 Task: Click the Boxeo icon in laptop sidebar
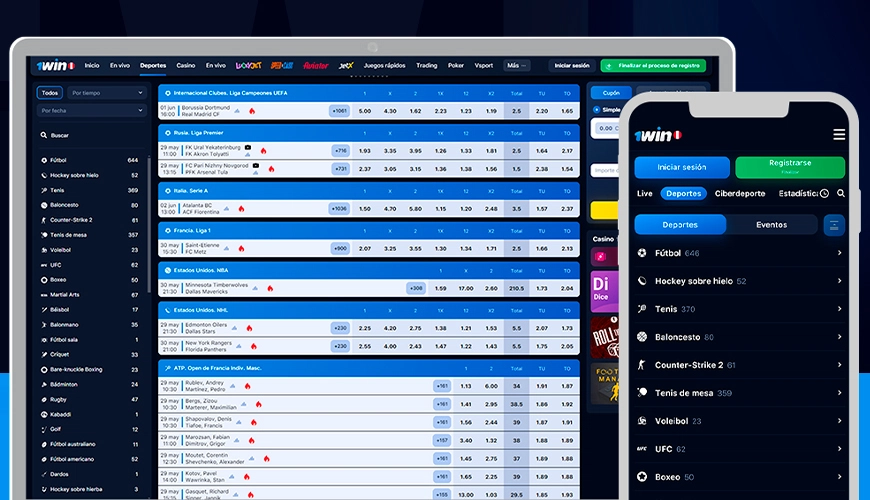click(44, 280)
